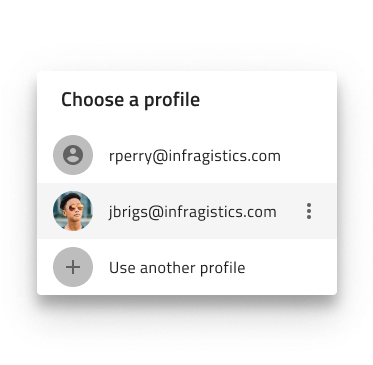Expand more actions beside jbrigs email
The width and height of the screenshot is (373, 365).
point(309,211)
